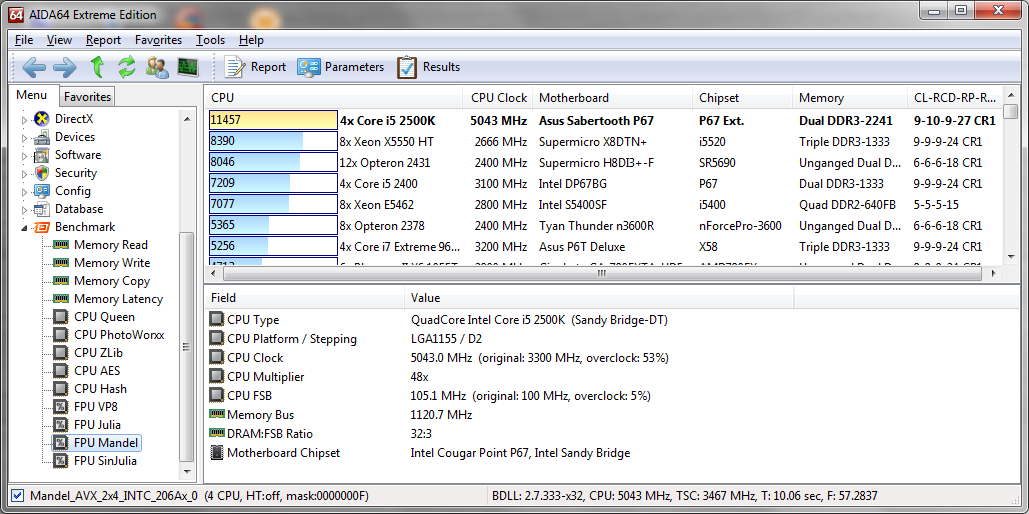Click the Software icon in tree
The image size is (1029, 514).
coord(41,156)
